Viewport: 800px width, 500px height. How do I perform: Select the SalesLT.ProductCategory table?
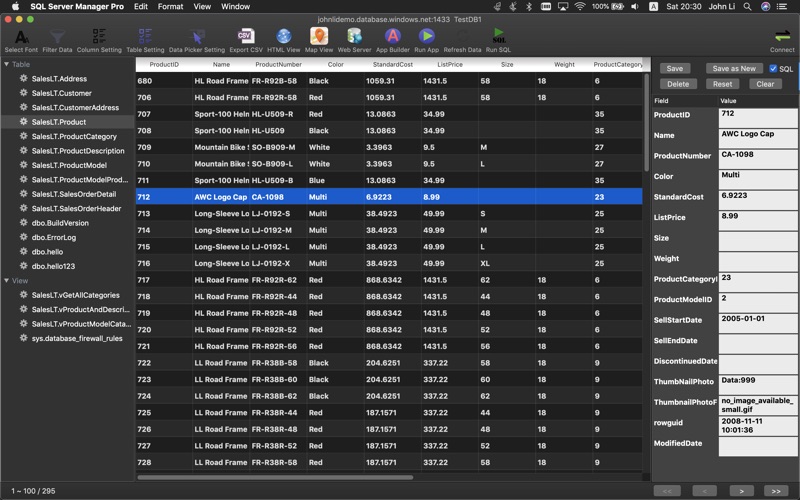74,136
